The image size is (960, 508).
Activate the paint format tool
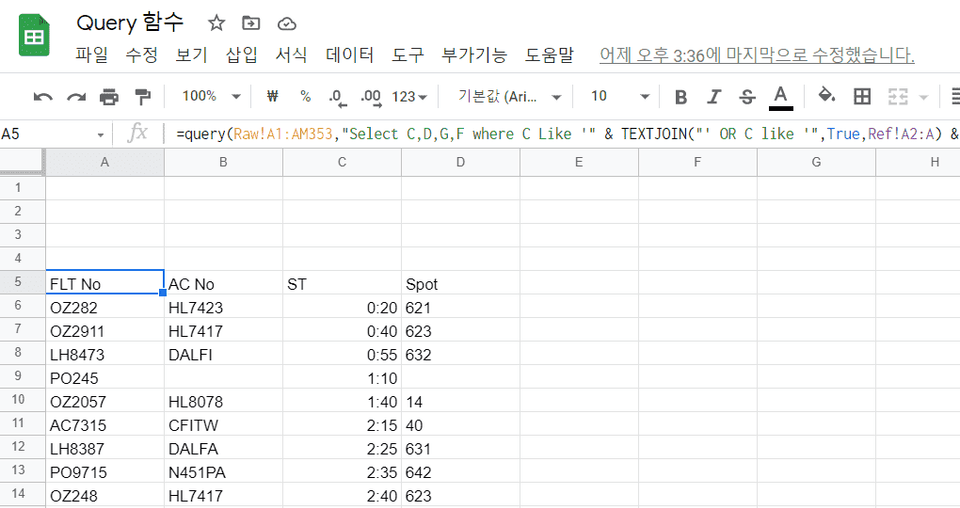point(143,97)
